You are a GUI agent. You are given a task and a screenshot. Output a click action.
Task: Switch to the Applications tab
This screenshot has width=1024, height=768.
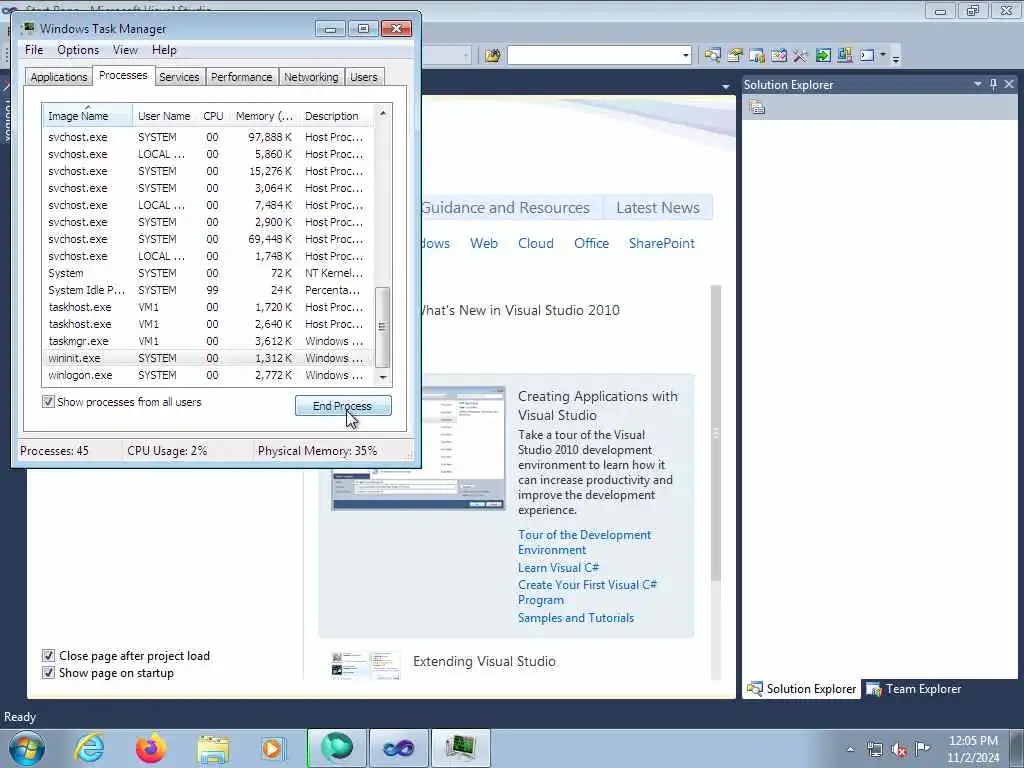click(x=59, y=76)
